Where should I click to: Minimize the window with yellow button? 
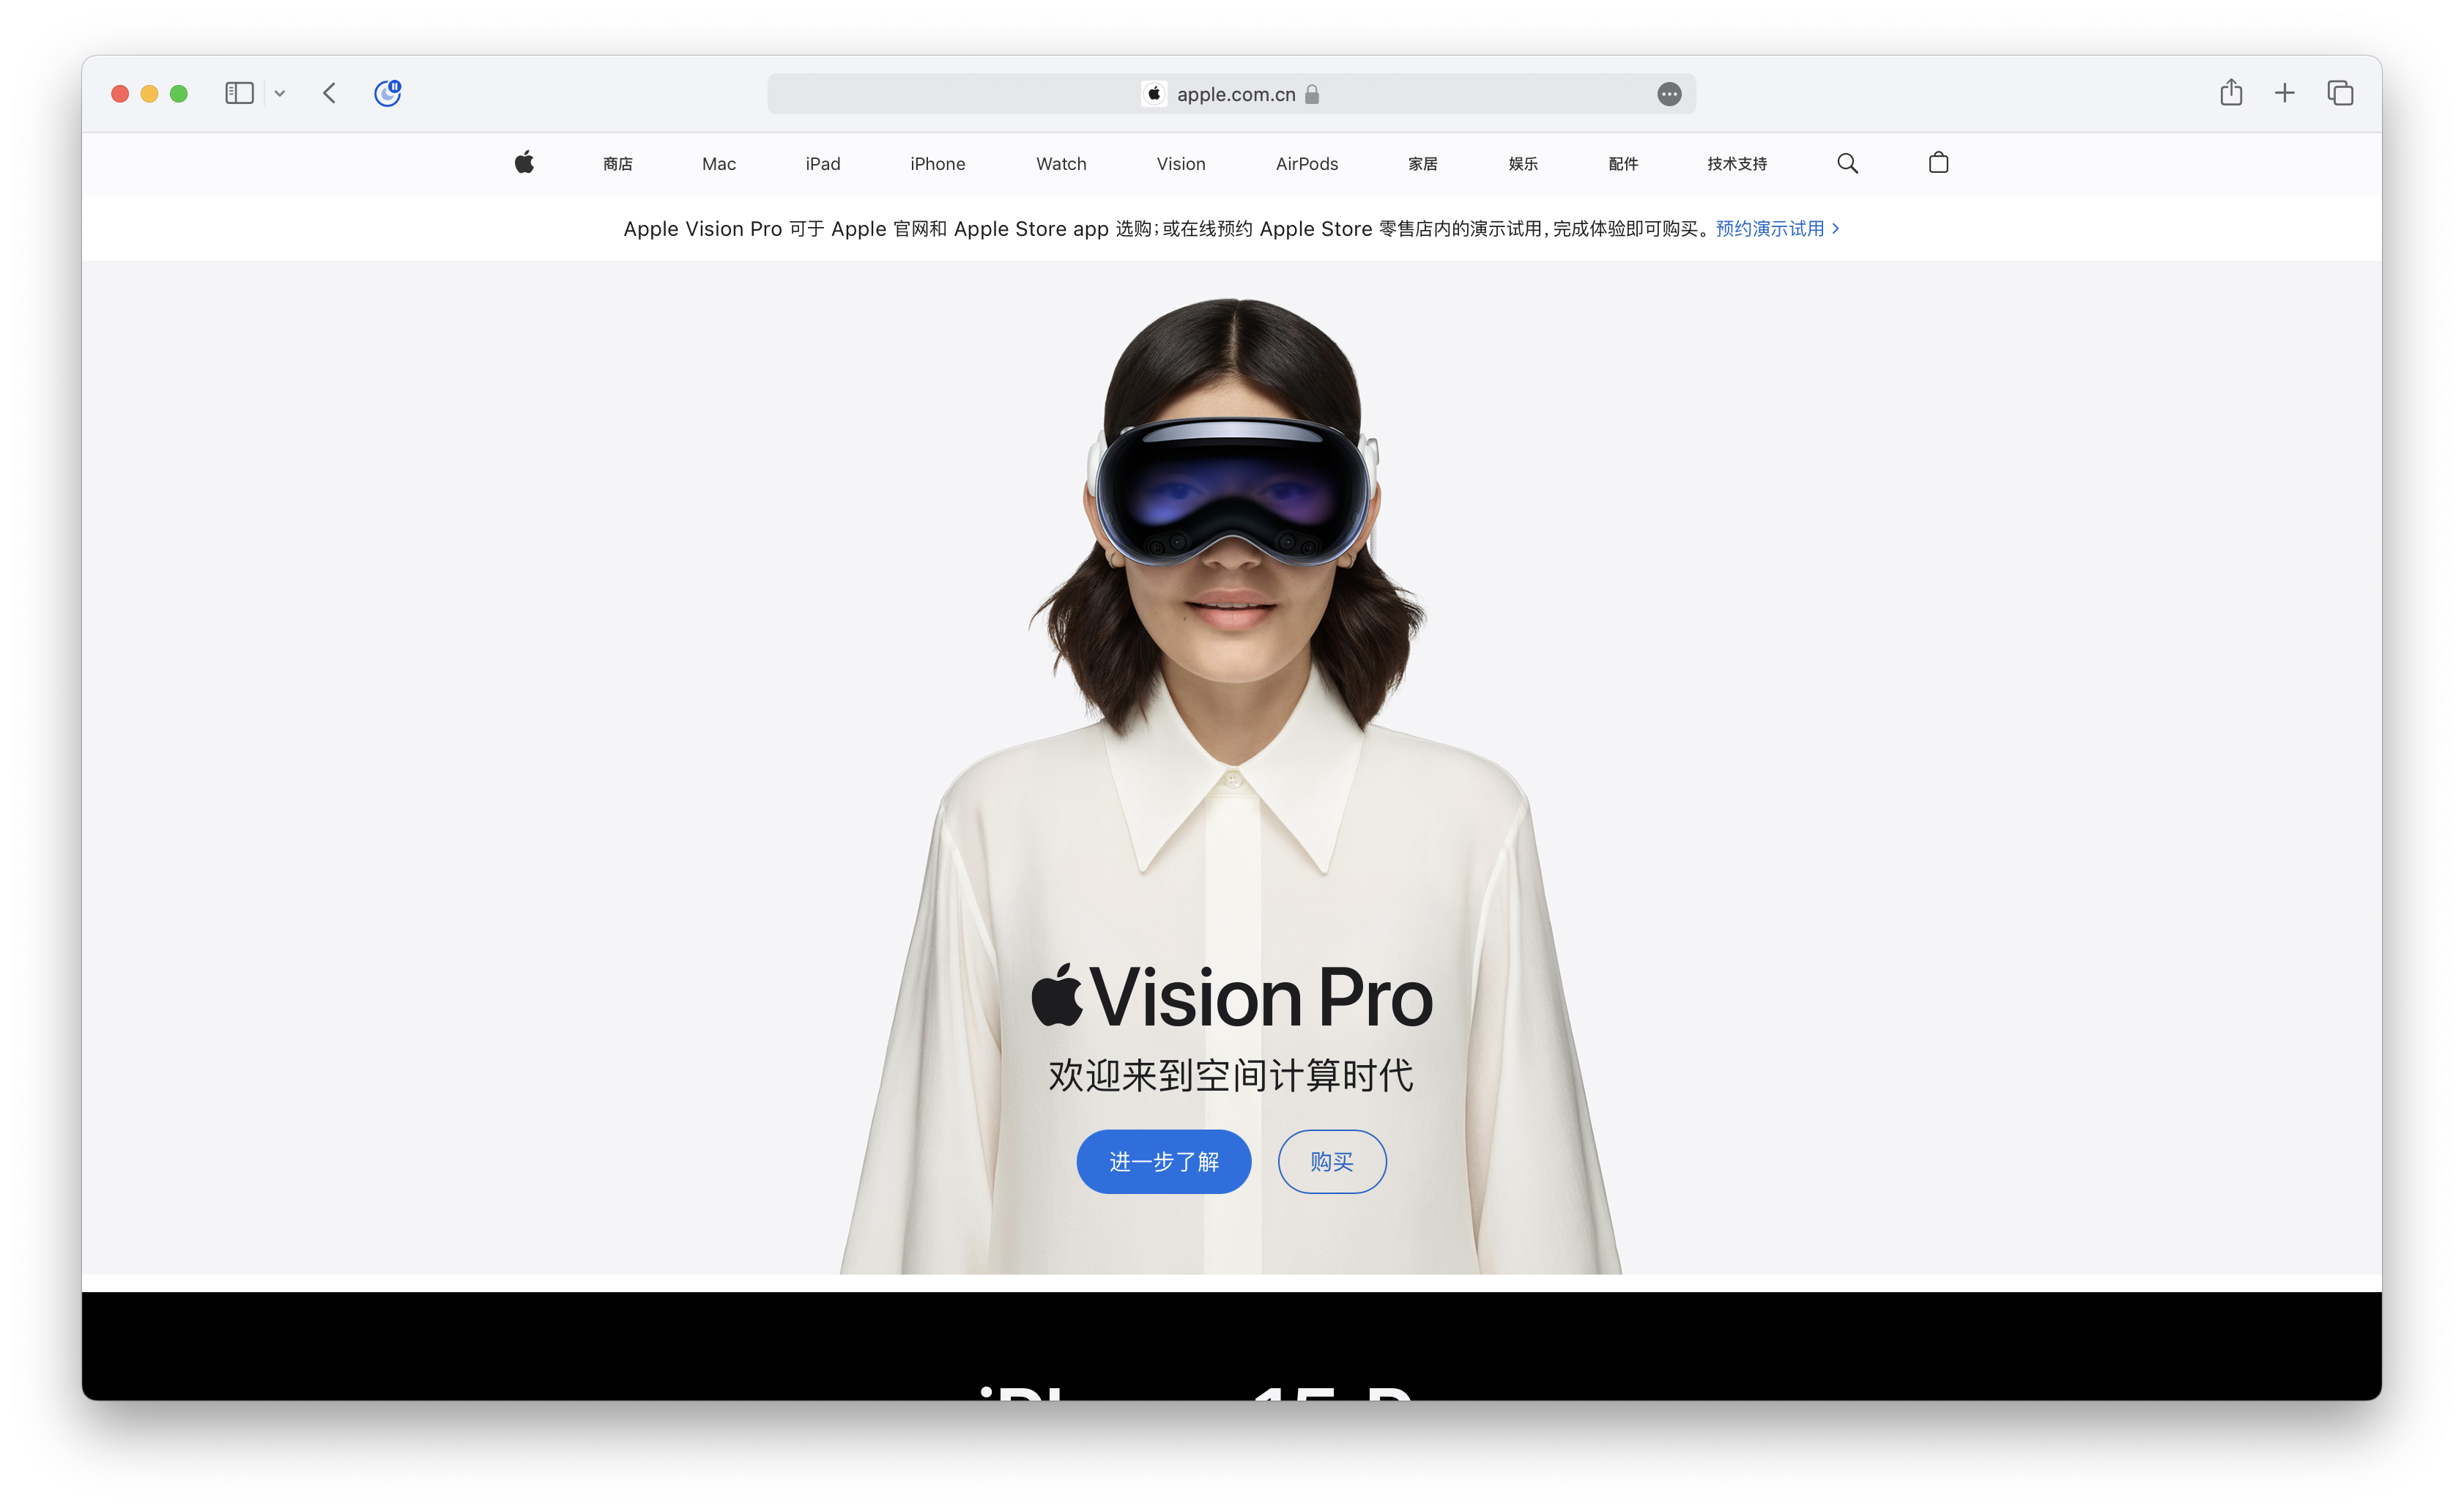(x=149, y=93)
